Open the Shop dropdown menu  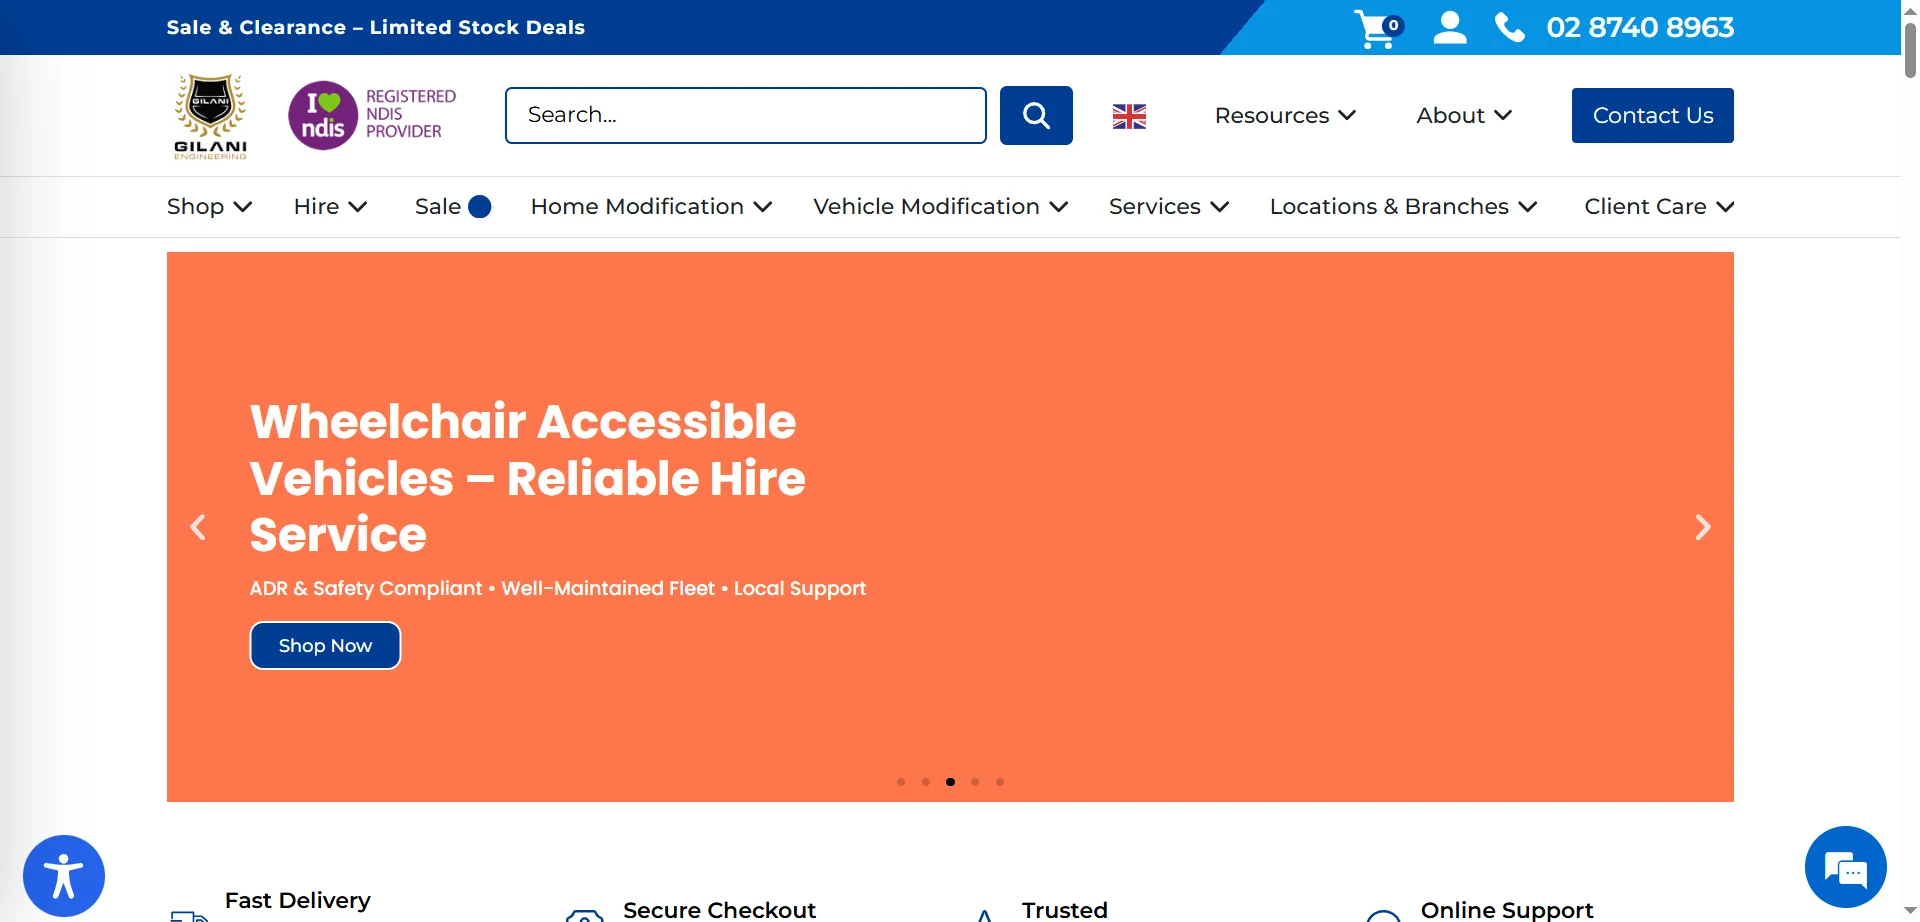point(209,207)
